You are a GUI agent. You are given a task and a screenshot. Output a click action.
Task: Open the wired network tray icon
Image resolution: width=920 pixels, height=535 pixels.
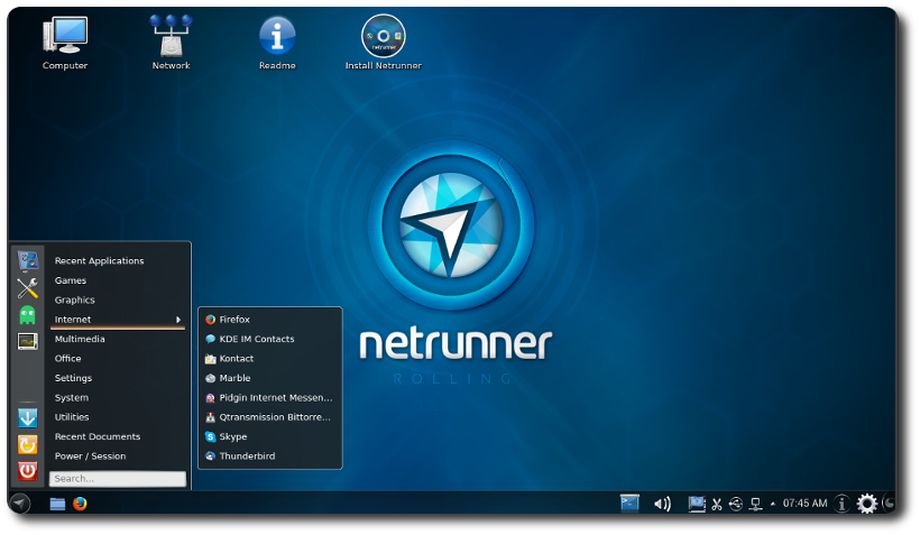click(756, 504)
